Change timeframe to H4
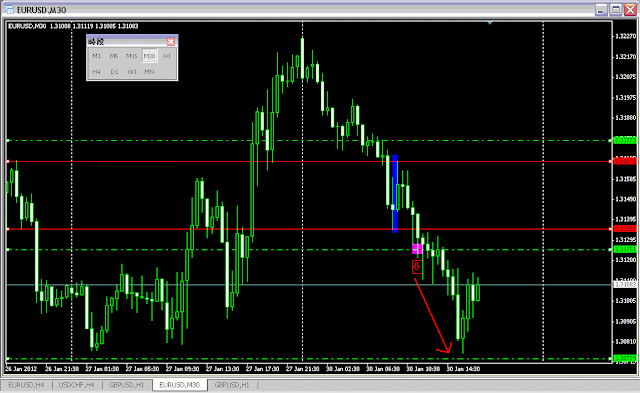 (x=96, y=71)
